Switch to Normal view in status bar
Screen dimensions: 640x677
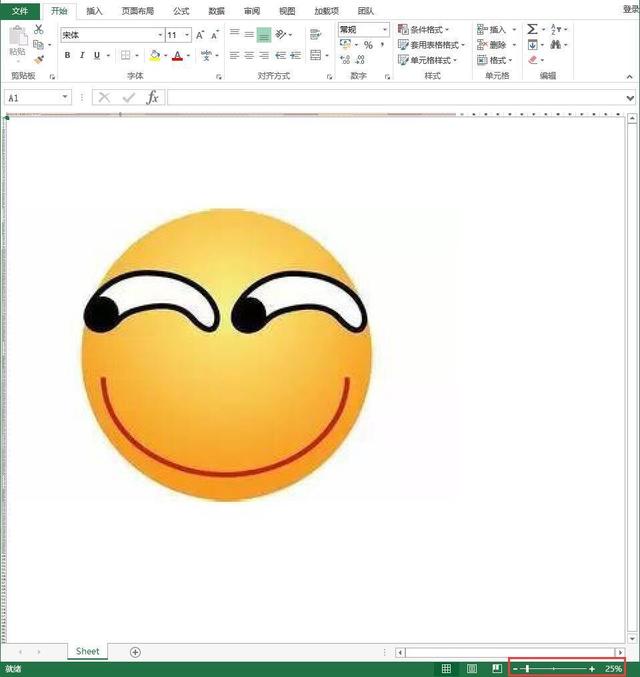pos(447,669)
